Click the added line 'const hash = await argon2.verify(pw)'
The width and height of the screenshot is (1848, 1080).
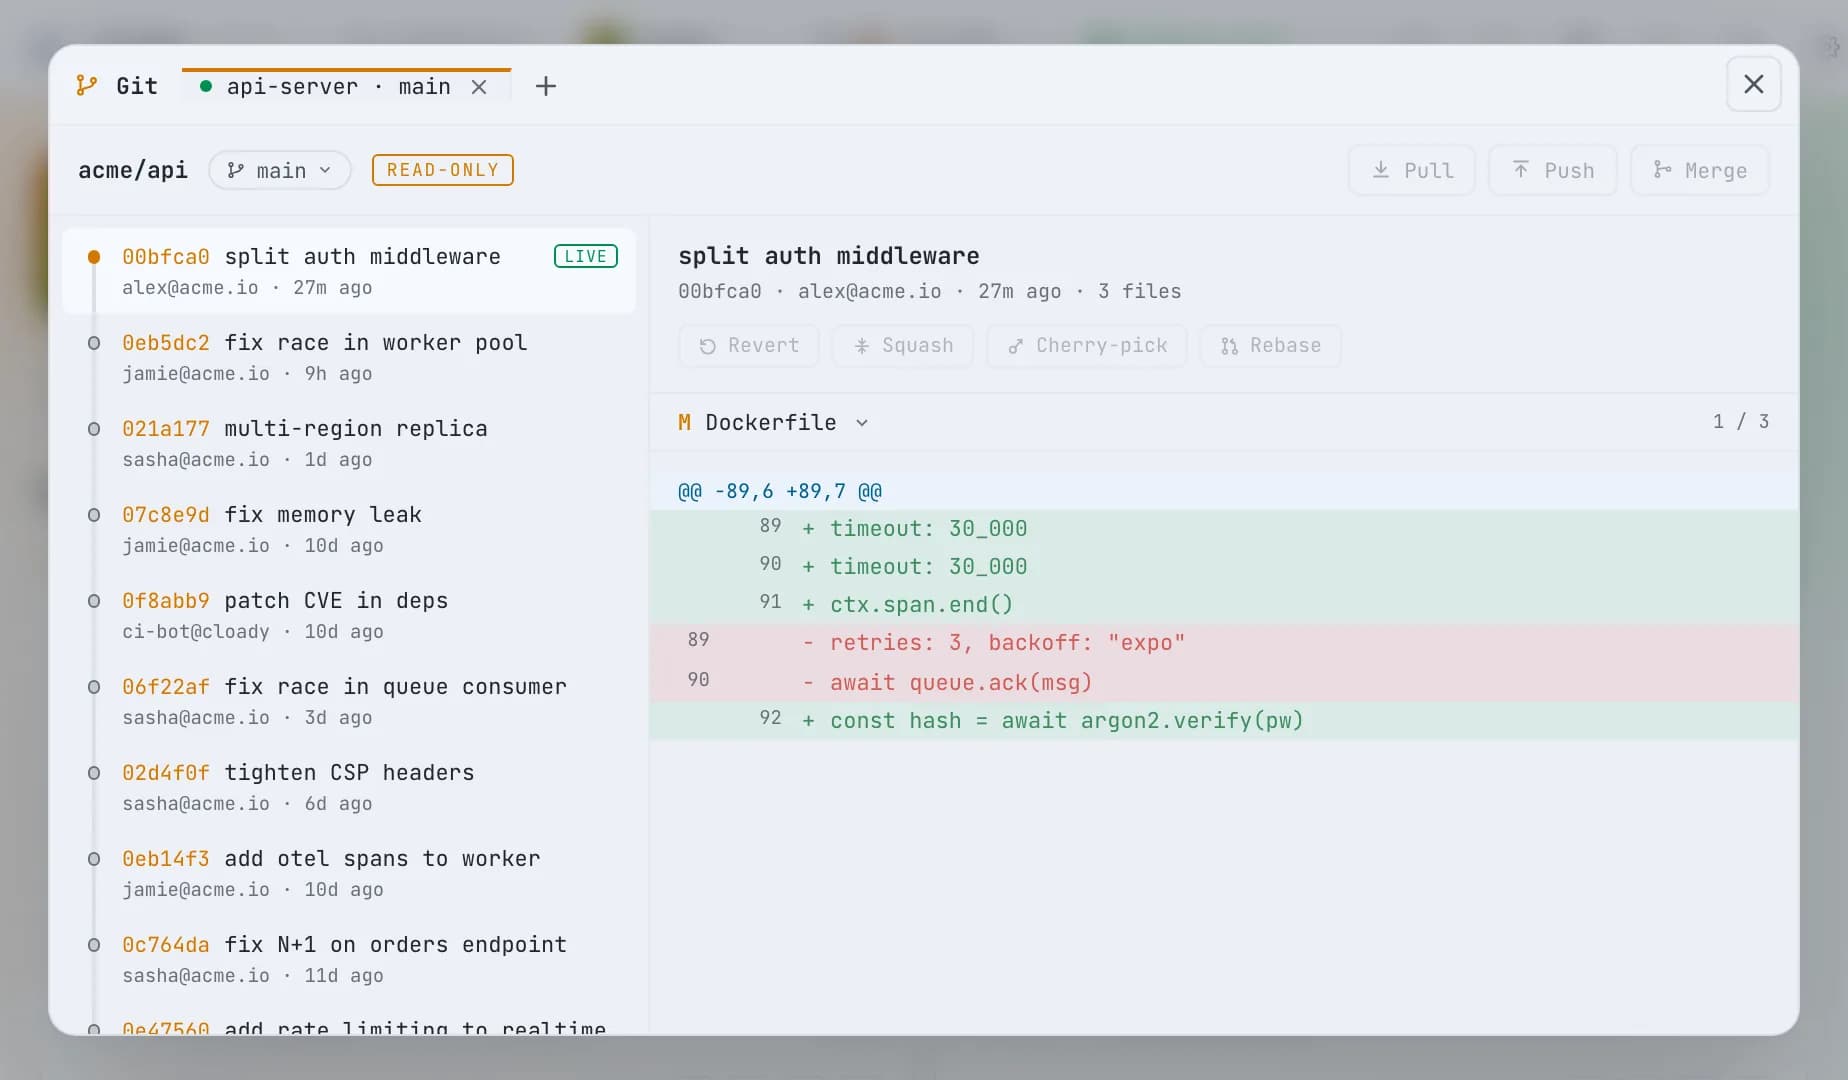tap(1223, 720)
